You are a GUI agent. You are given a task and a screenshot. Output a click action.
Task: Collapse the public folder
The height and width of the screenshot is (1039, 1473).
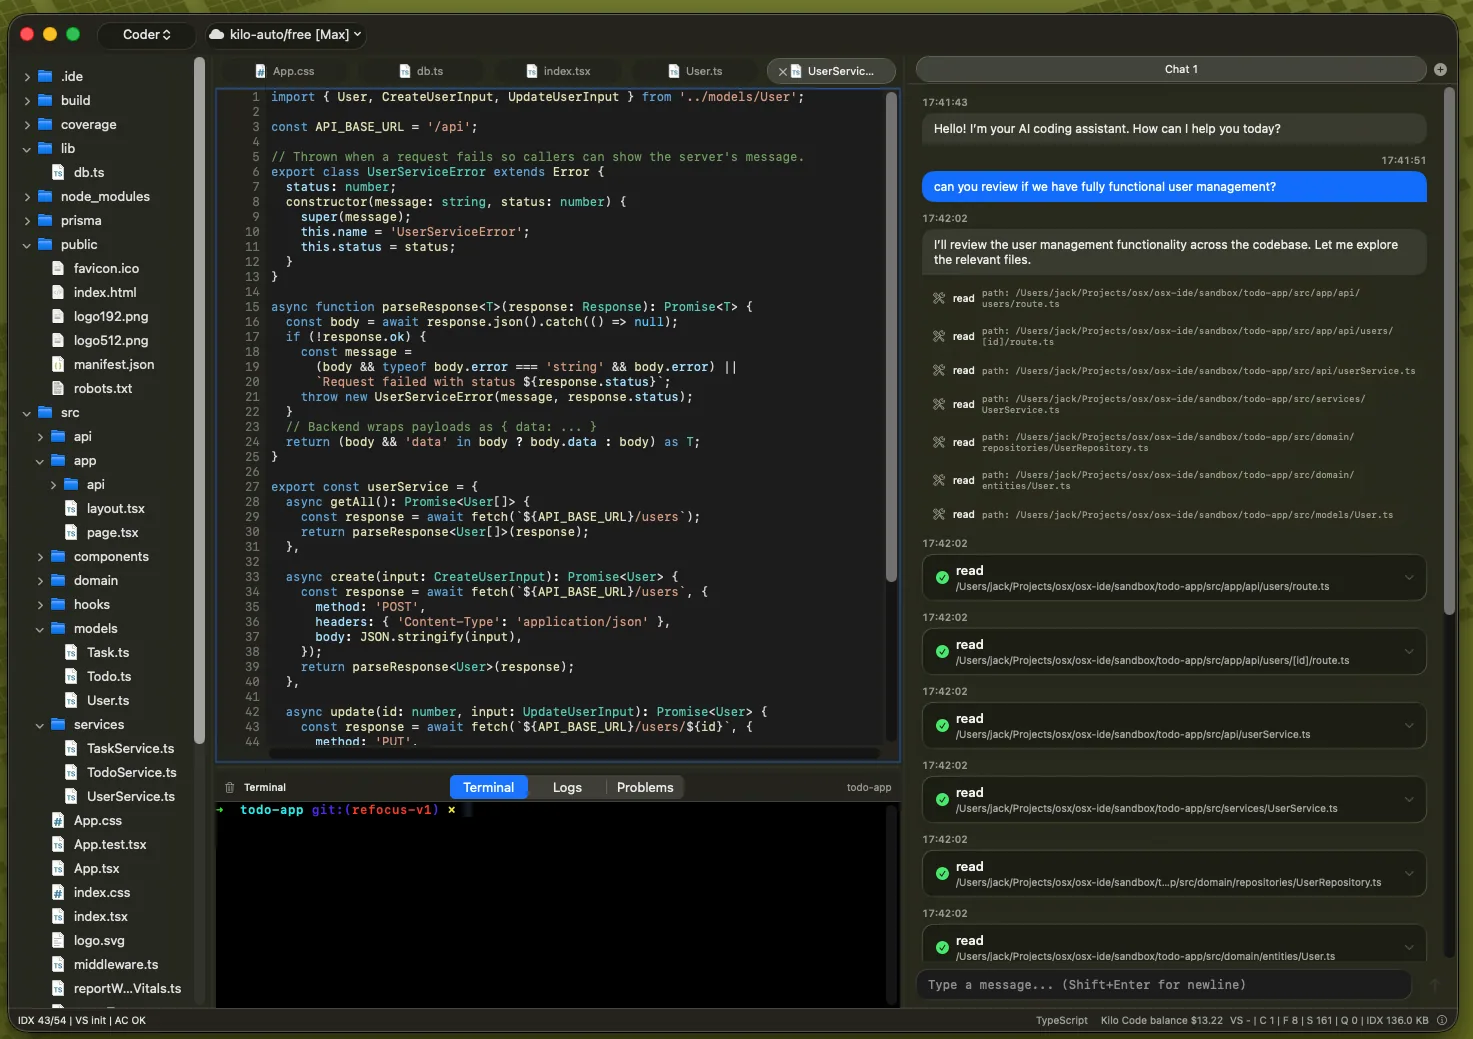click(x=27, y=245)
